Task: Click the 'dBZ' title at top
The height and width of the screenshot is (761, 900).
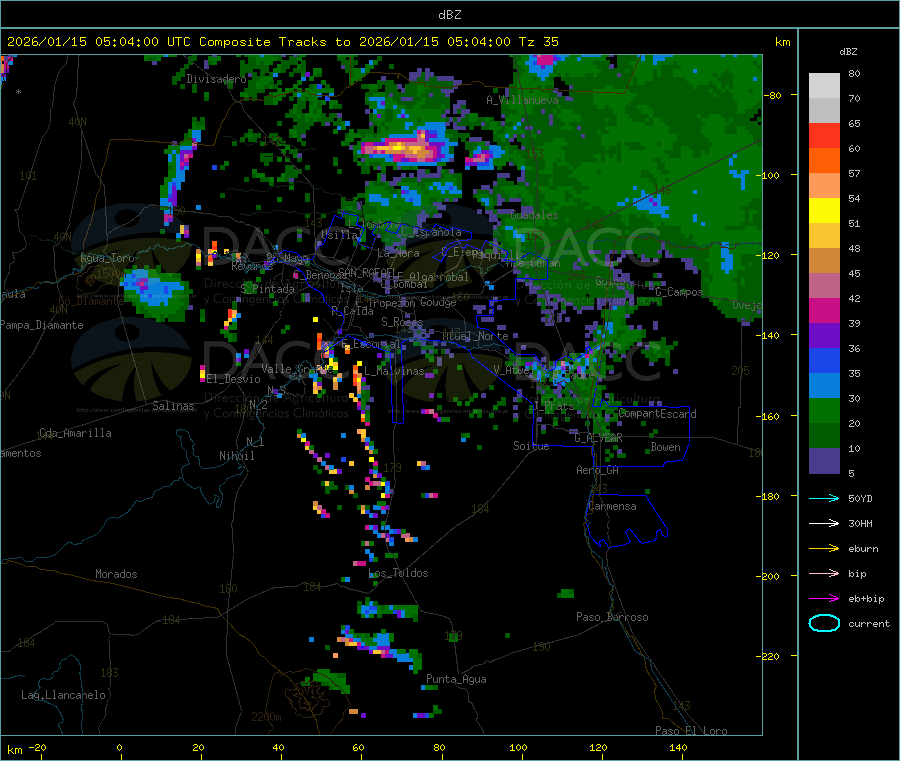Action: [x=449, y=15]
